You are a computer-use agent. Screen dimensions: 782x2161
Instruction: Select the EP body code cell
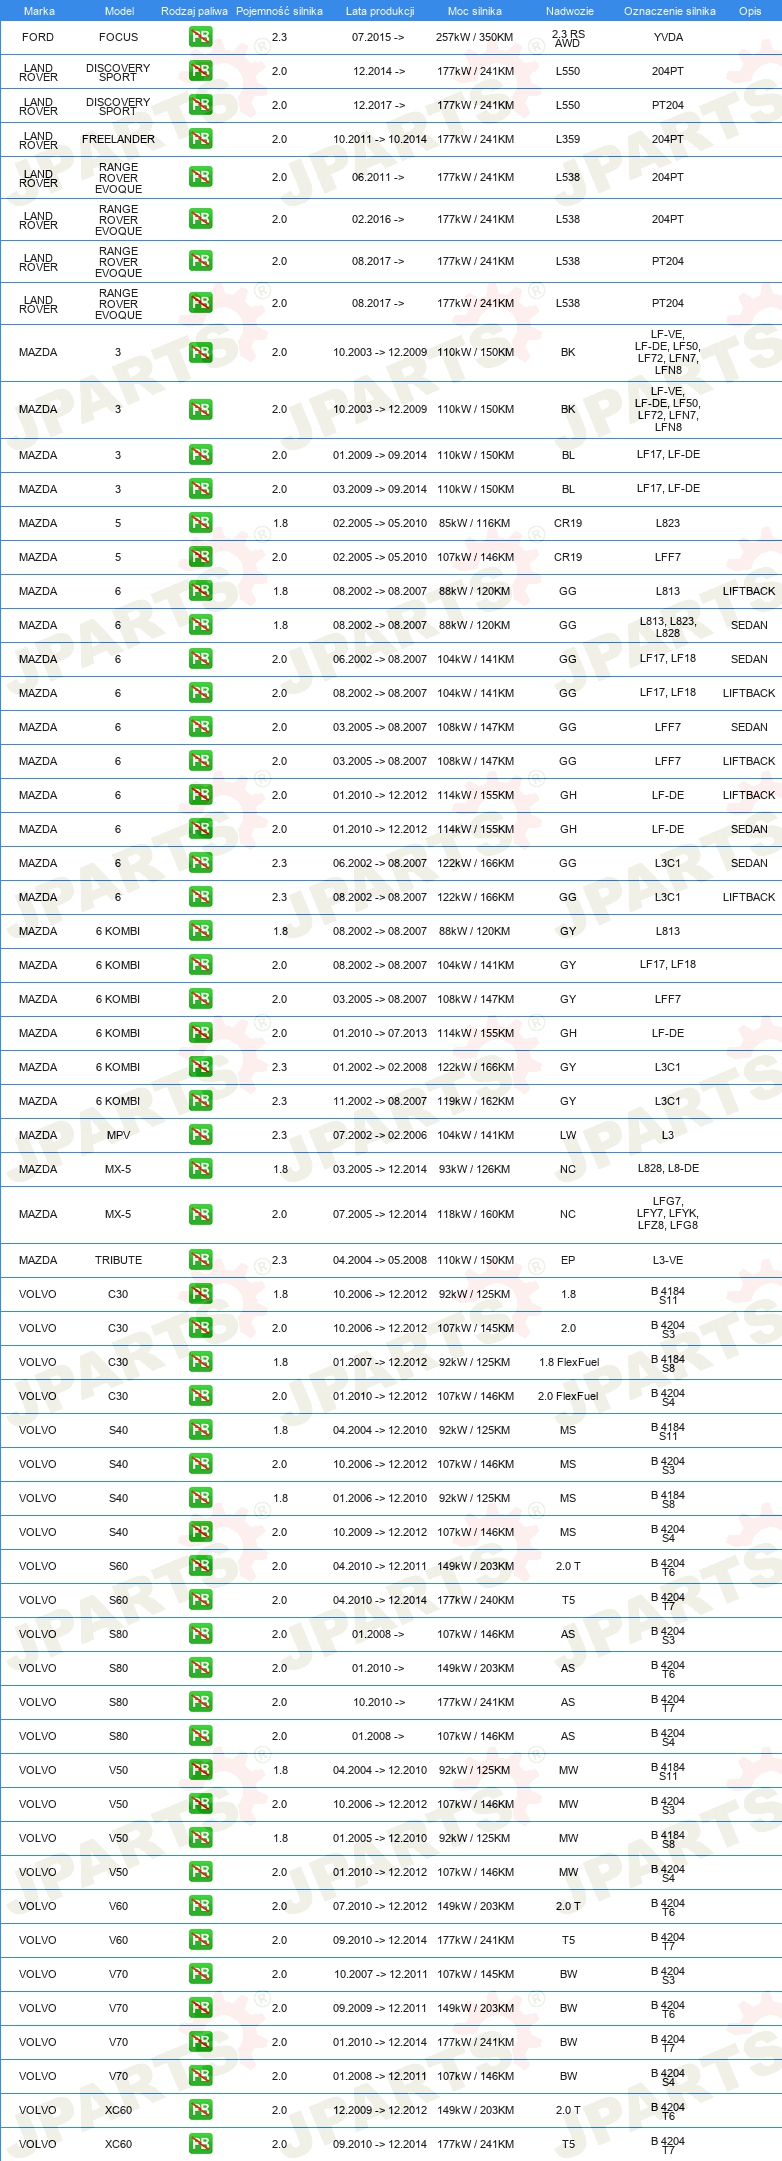click(568, 1260)
